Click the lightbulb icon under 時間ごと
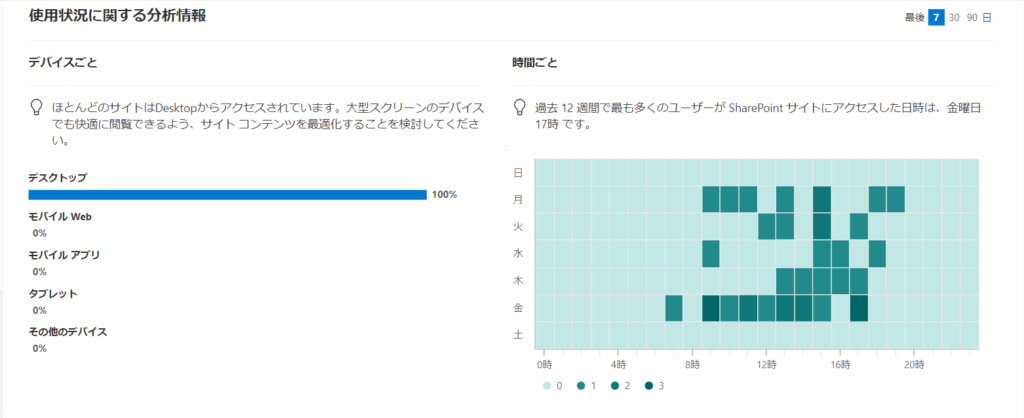This screenshot has width=1024, height=418. pyautogui.click(x=520, y=107)
